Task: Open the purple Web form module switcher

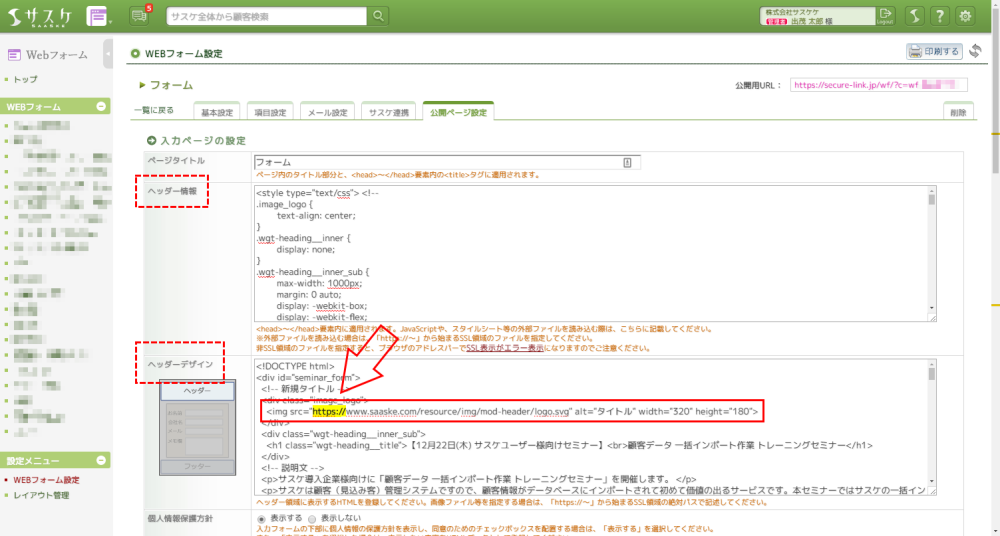Action: (99, 16)
